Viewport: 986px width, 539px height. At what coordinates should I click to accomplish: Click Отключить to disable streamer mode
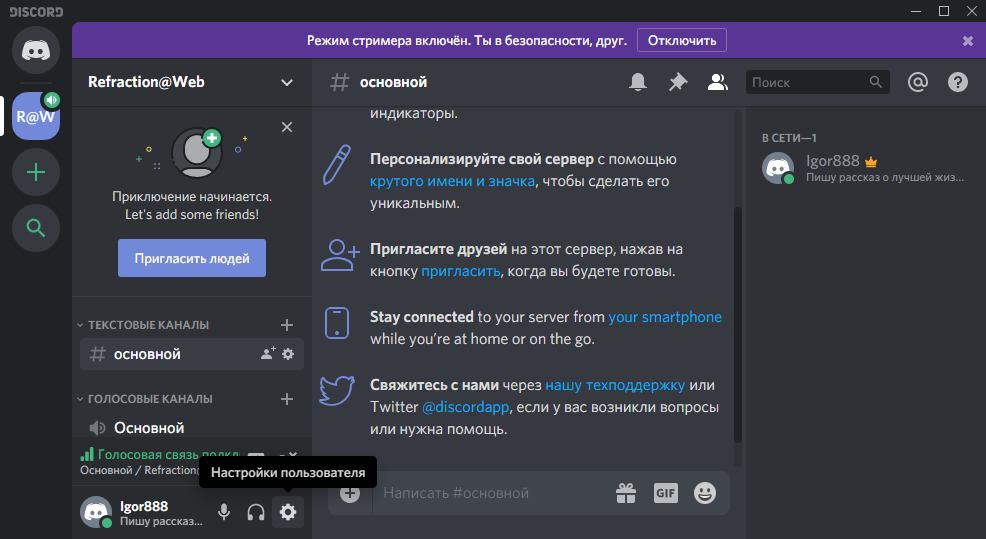click(x=682, y=41)
